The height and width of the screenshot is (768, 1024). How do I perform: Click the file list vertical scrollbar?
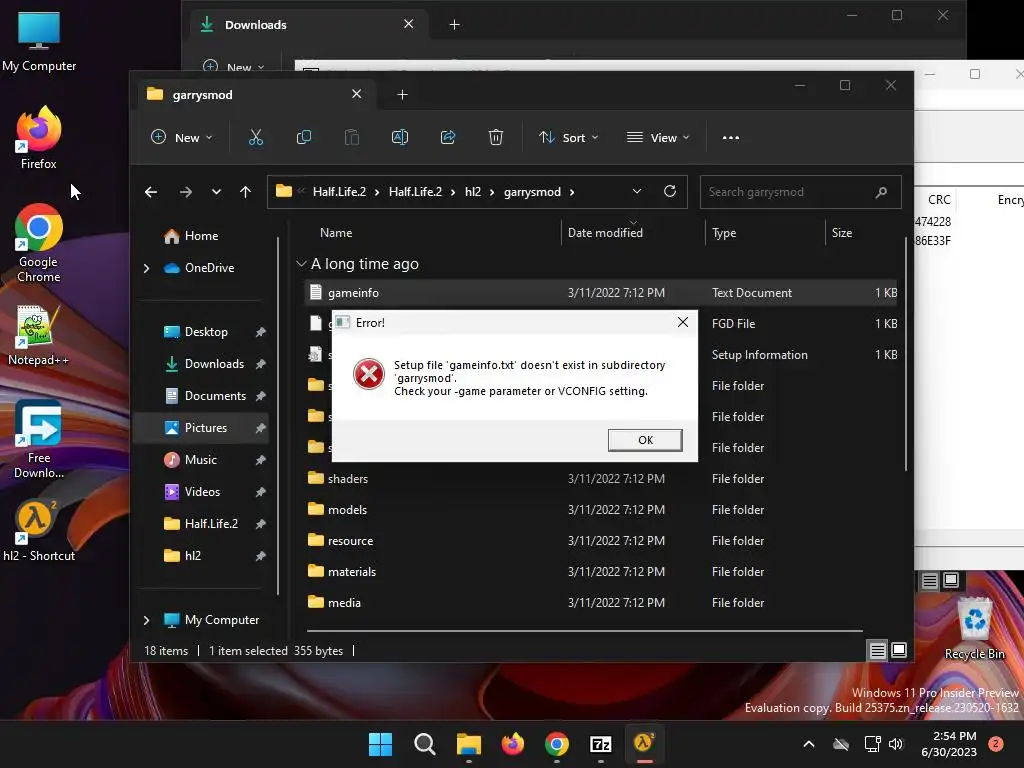pyautogui.click(x=905, y=354)
